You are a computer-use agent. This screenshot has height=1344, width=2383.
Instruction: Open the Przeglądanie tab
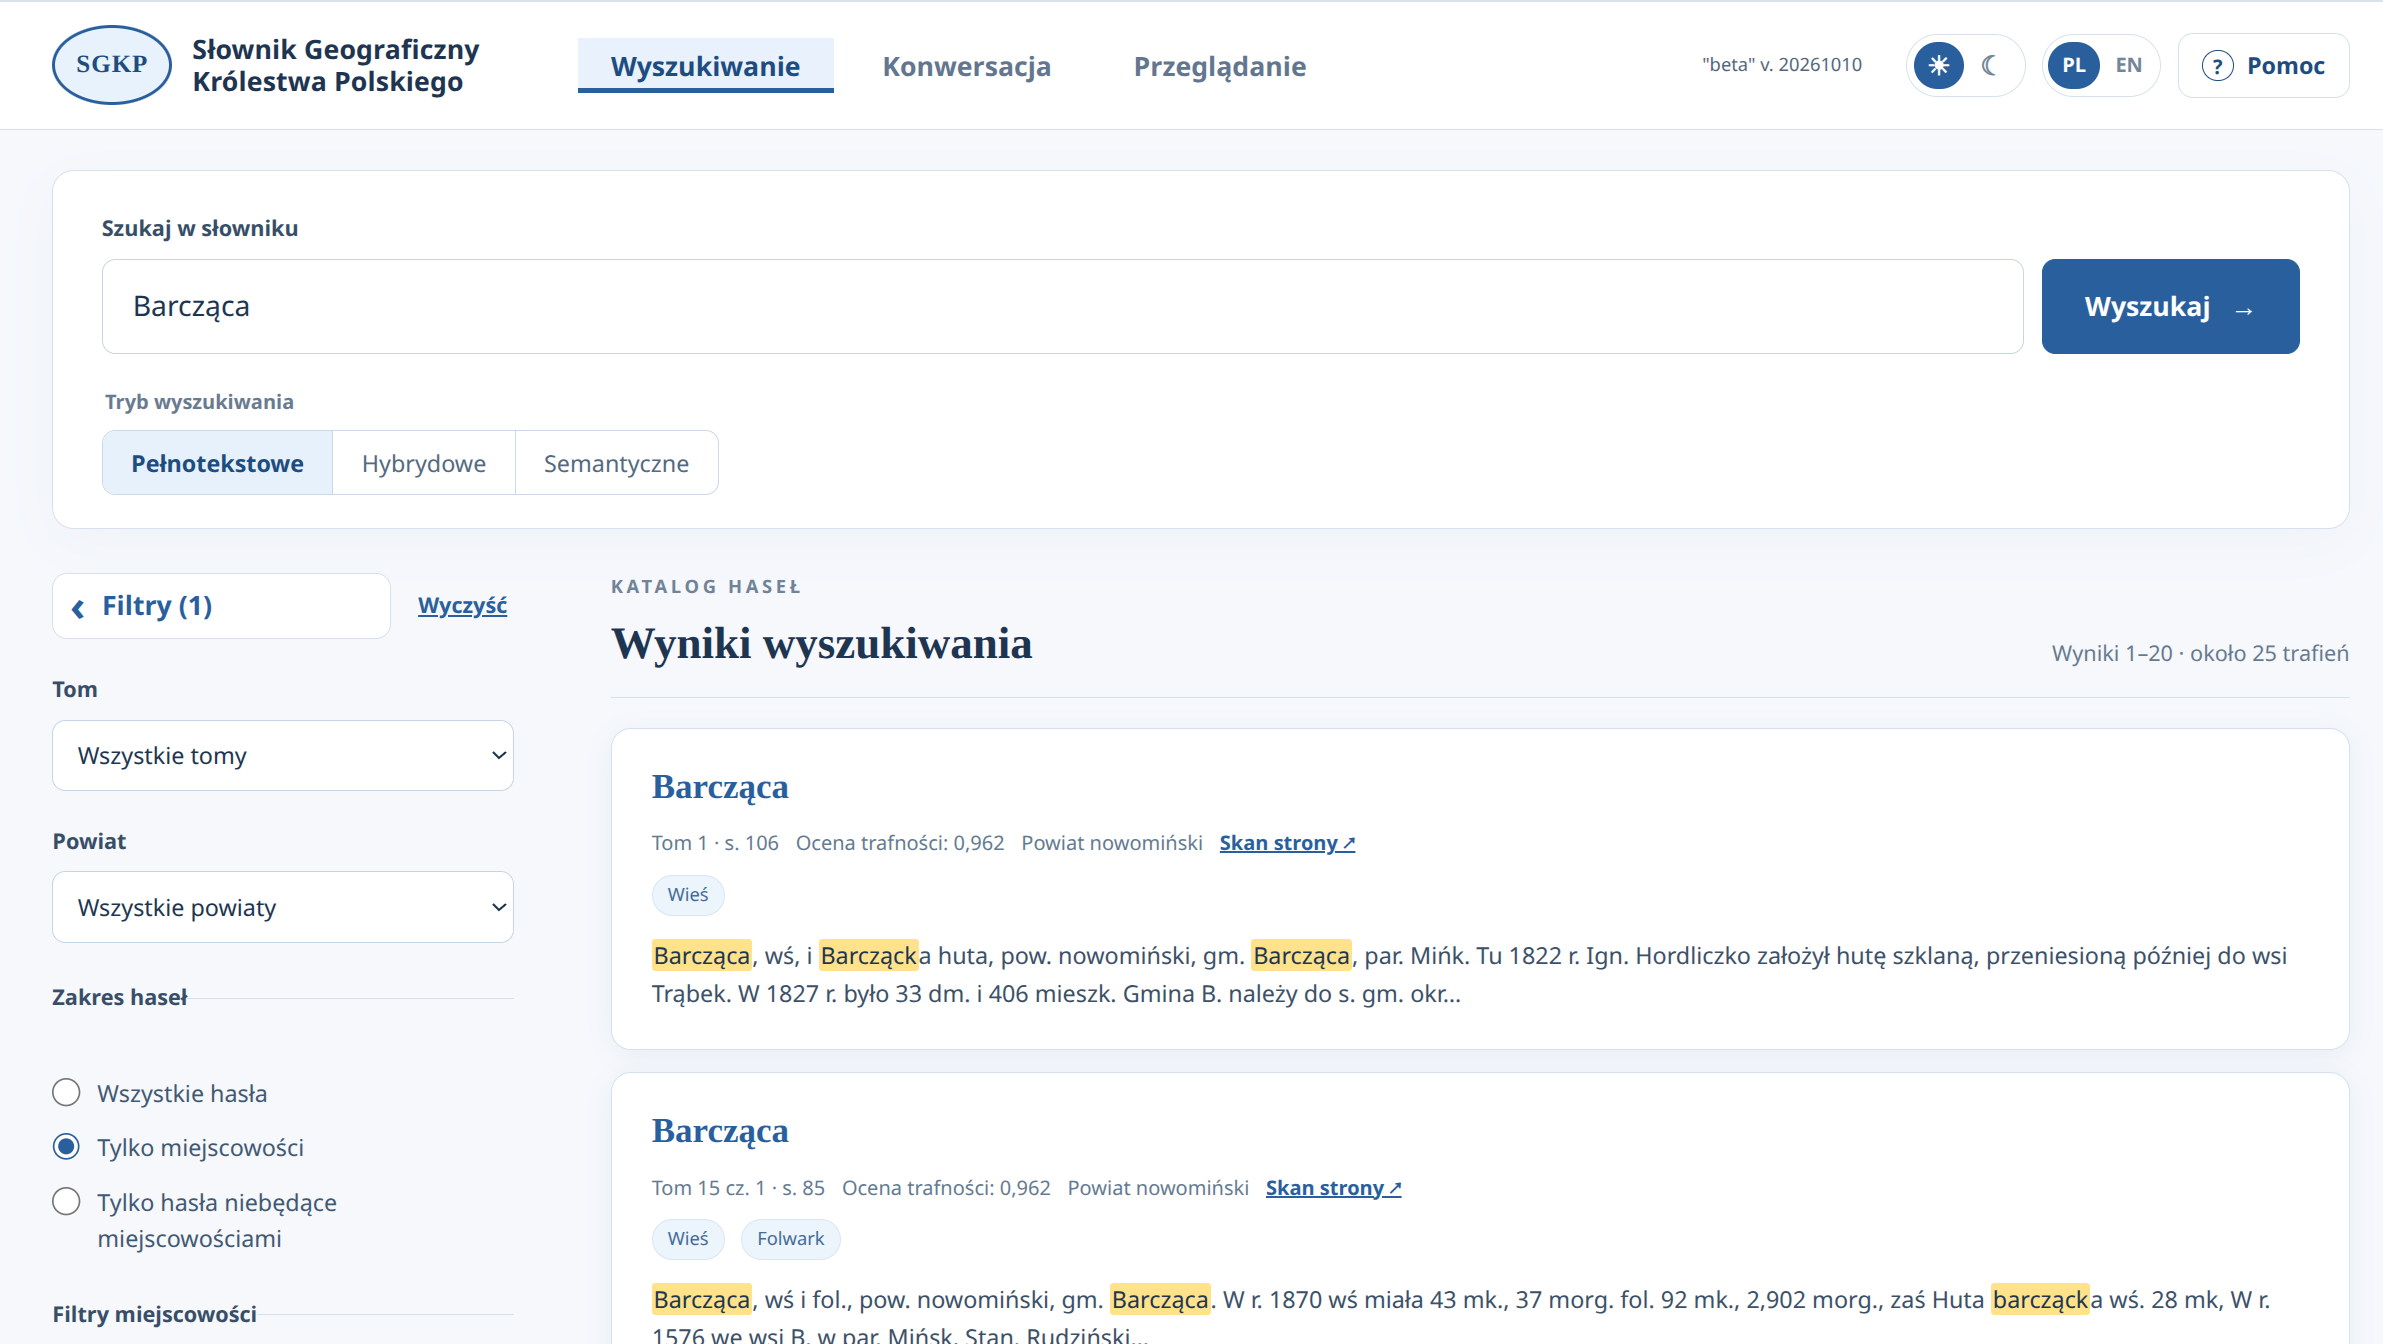[x=1219, y=66]
